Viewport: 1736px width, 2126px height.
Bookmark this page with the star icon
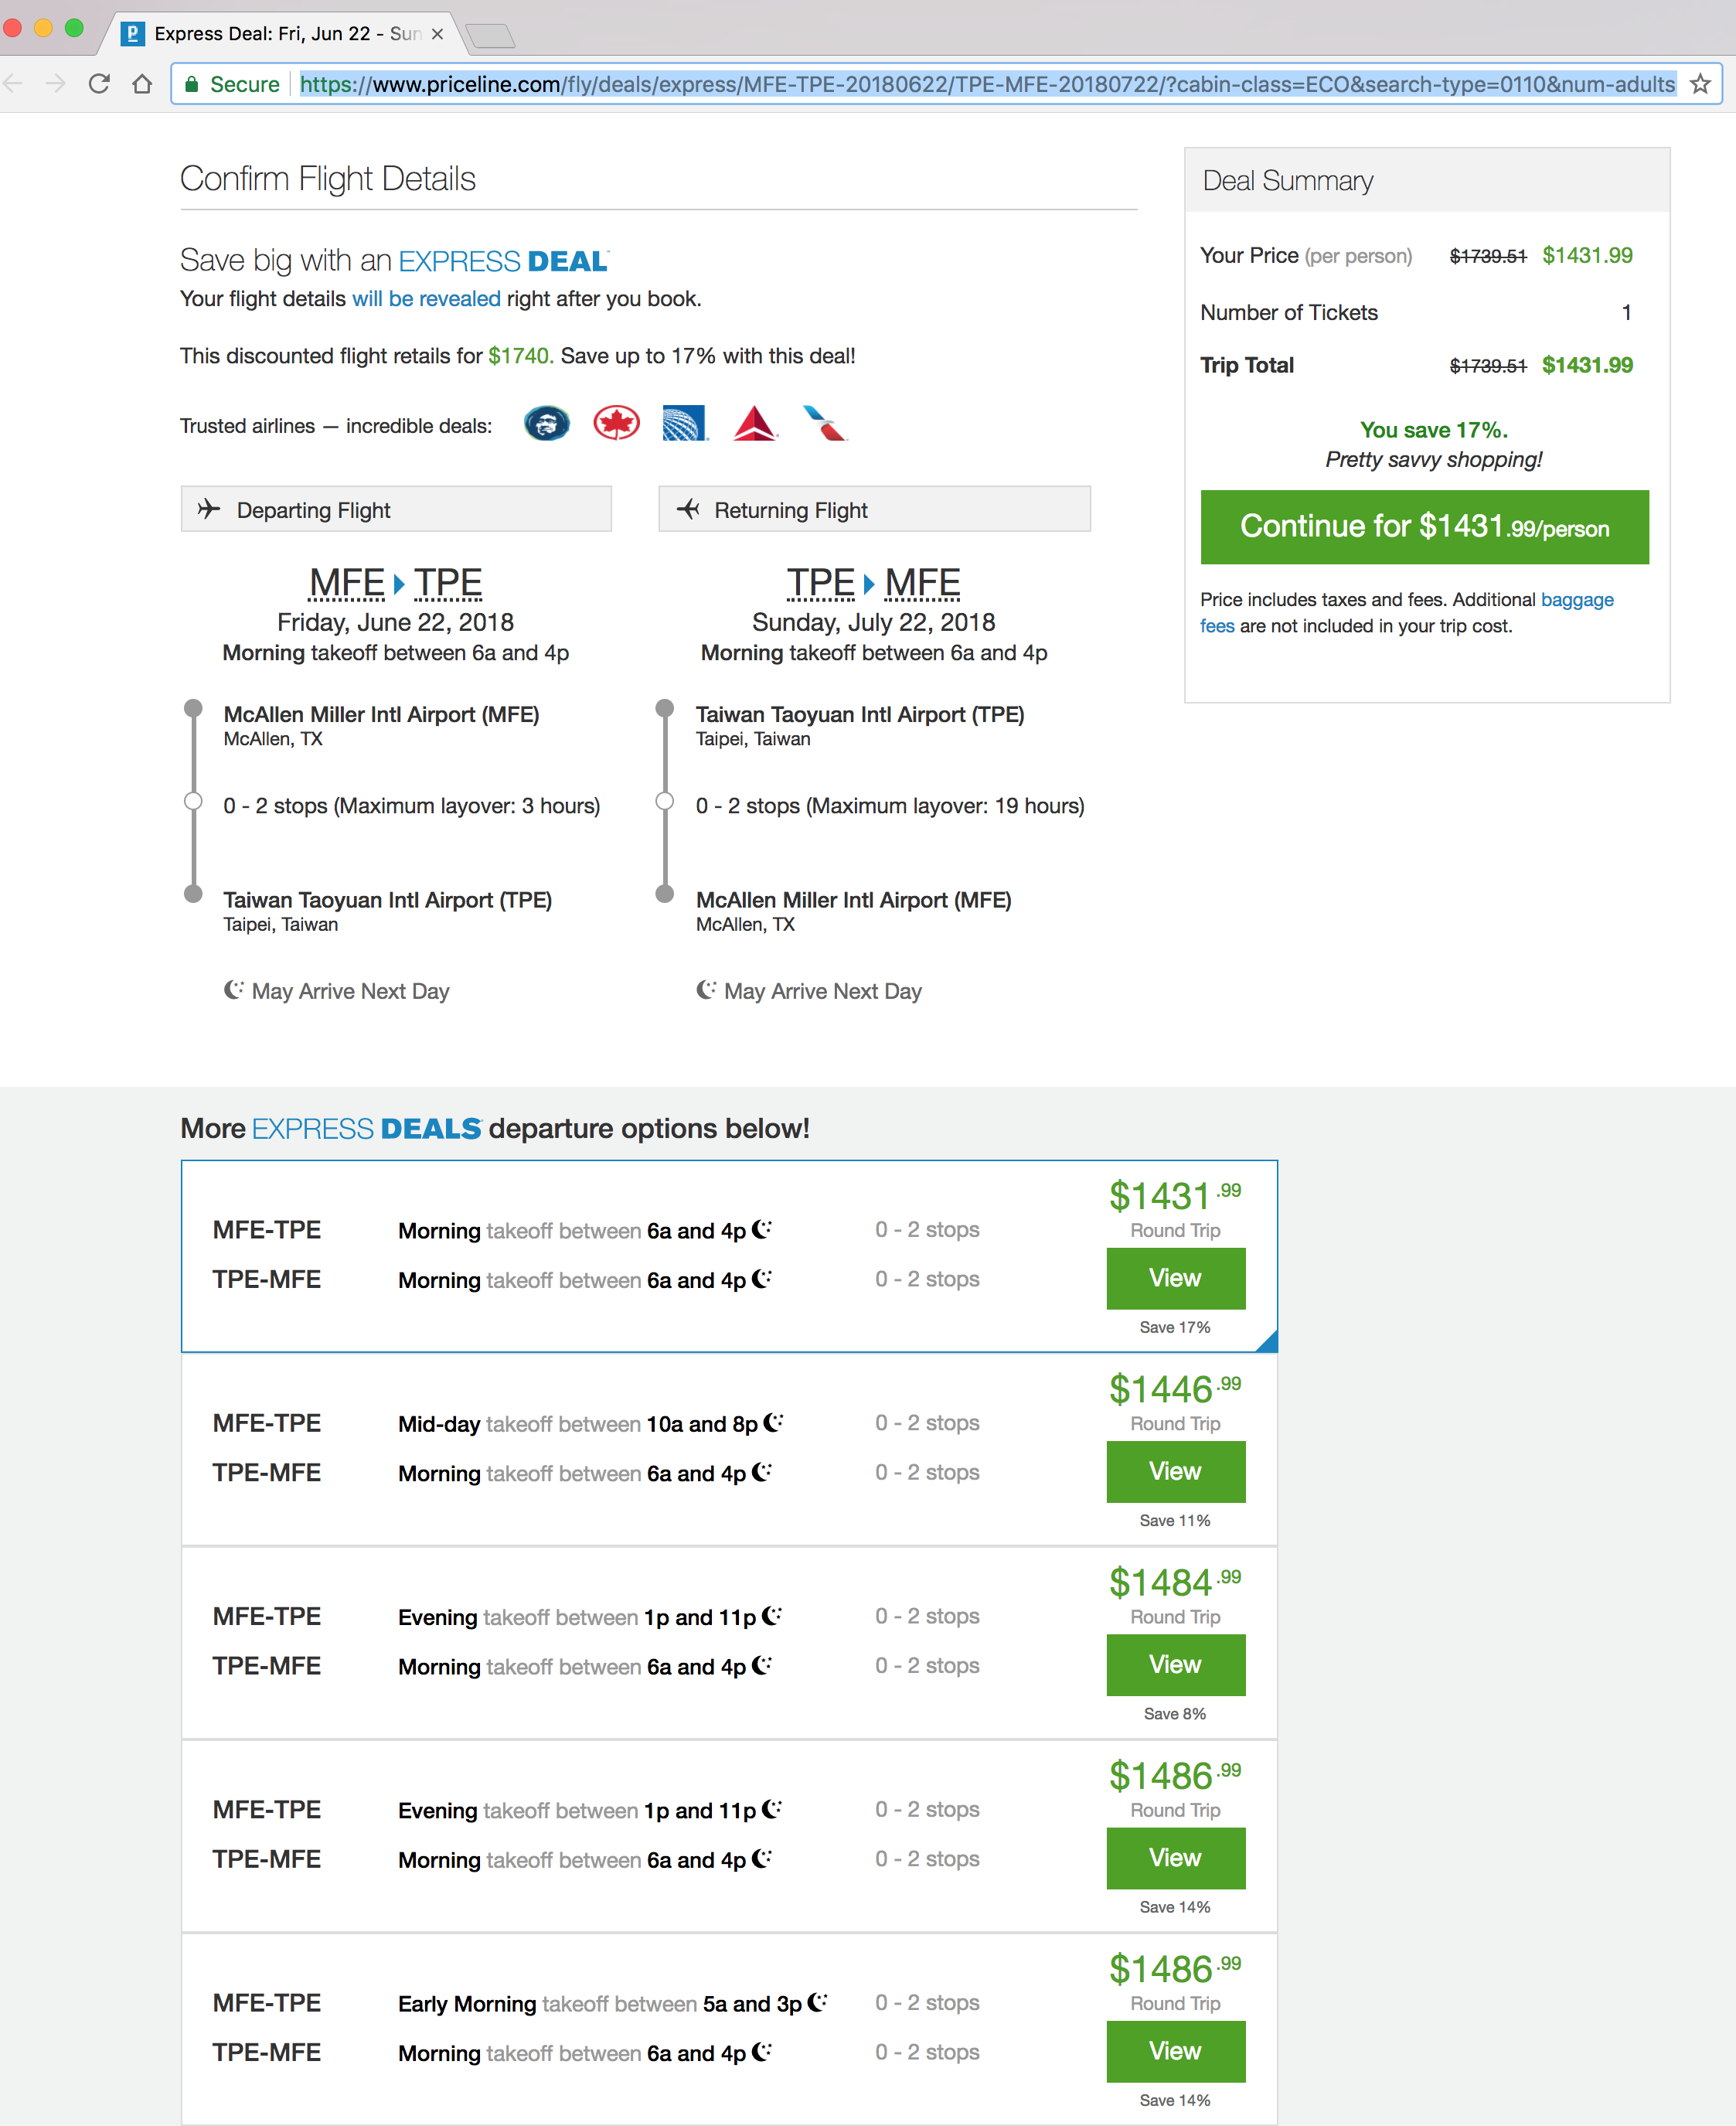1700,84
